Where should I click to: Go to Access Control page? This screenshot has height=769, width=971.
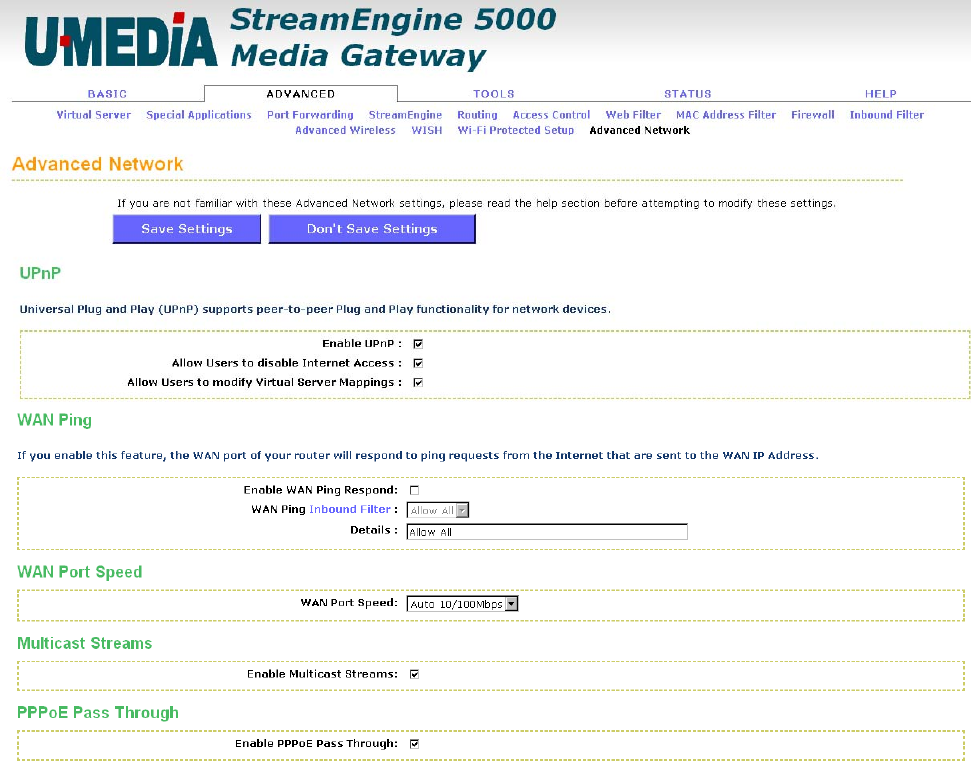tap(551, 115)
